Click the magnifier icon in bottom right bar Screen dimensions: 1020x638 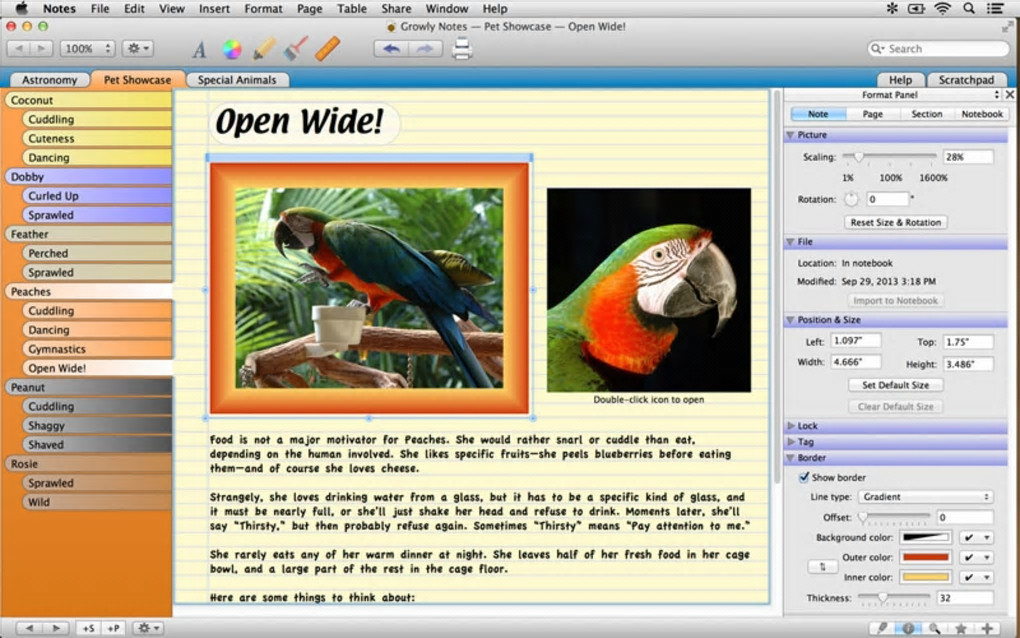point(934,628)
